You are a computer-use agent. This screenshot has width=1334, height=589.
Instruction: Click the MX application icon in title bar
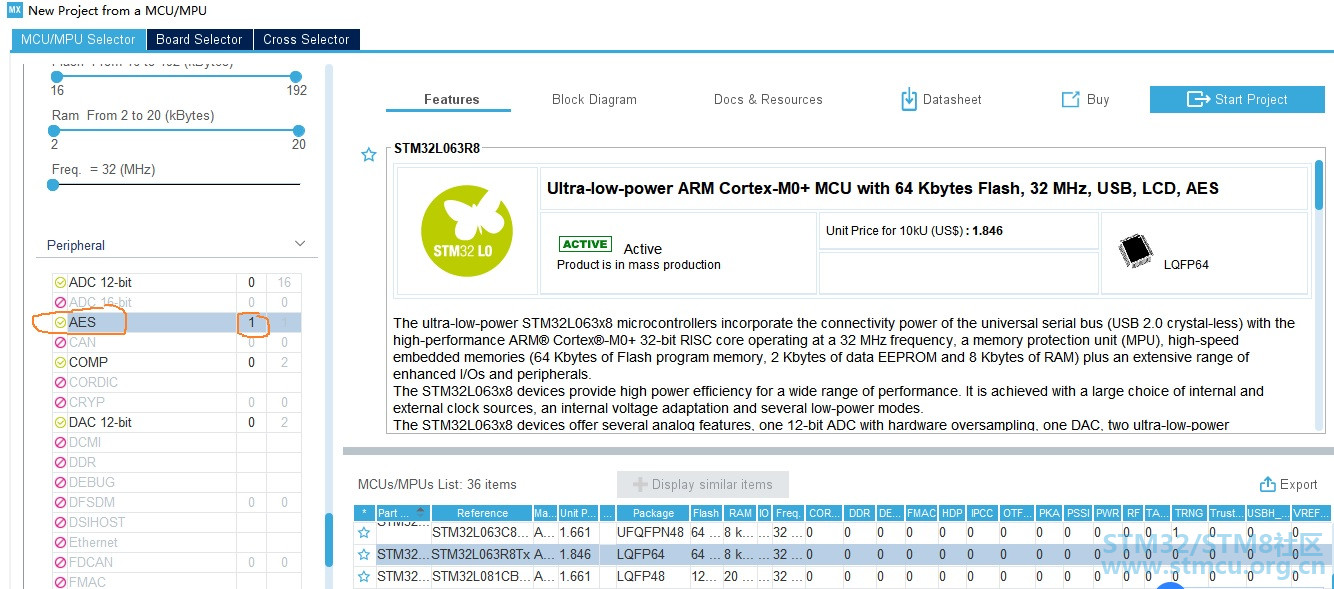(14, 10)
